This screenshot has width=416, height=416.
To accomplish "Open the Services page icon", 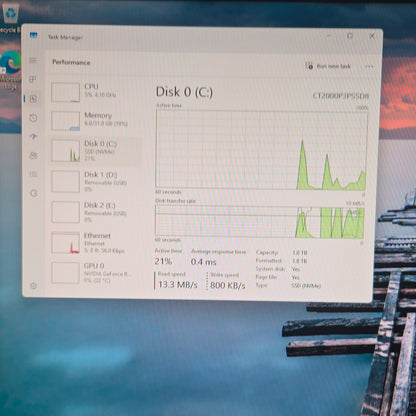I will point(34,193).
